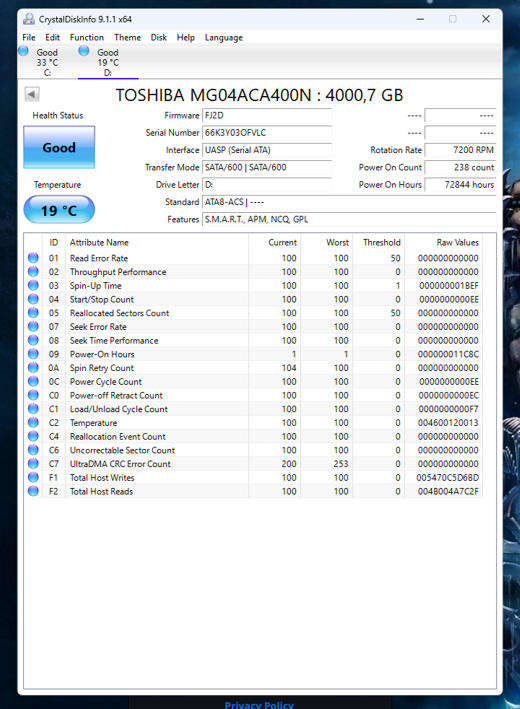Open the Function menu
520x709 pixels.
87,38
